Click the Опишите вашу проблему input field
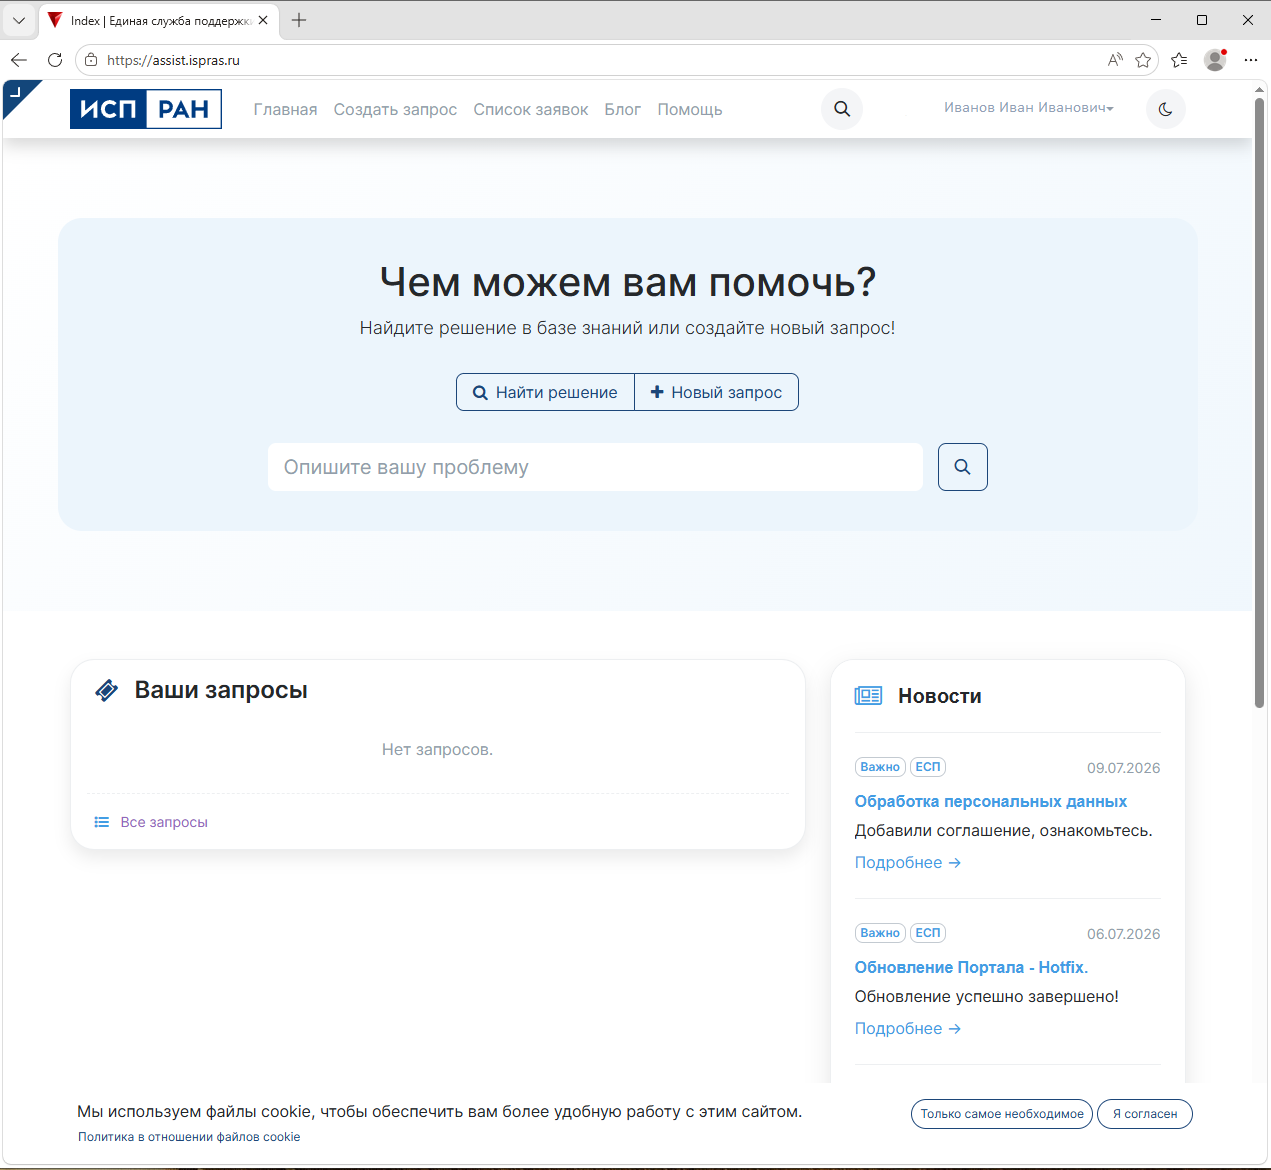 point(595,467)
